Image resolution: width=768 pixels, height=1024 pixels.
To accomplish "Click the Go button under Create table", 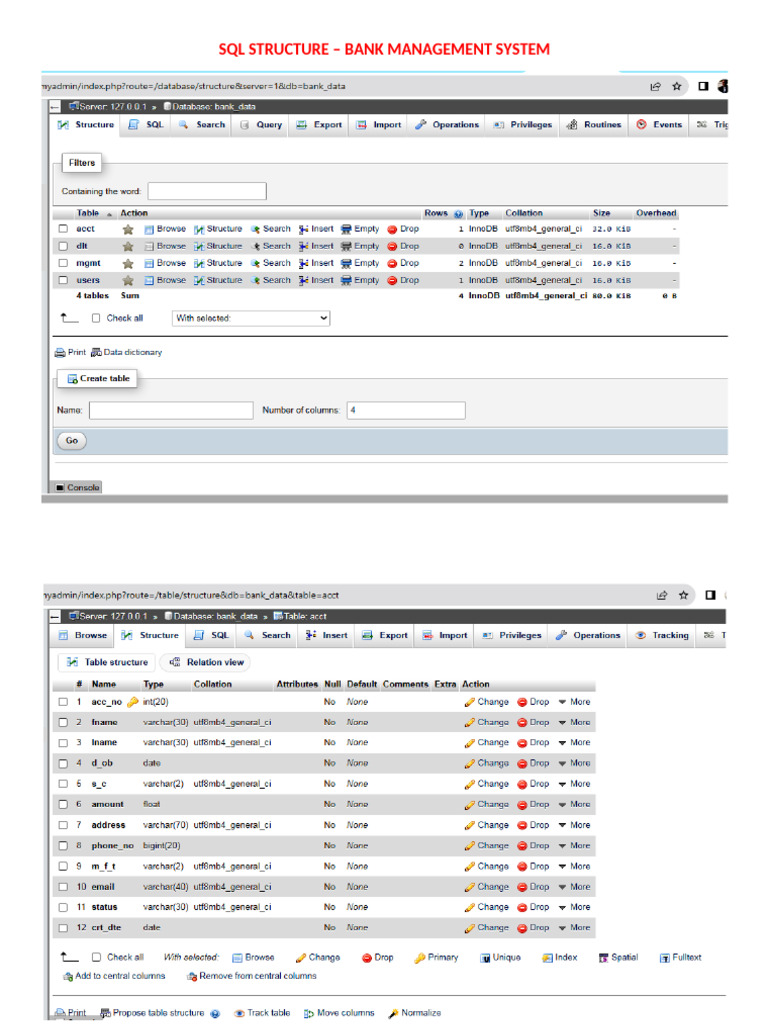I will 72,441.
